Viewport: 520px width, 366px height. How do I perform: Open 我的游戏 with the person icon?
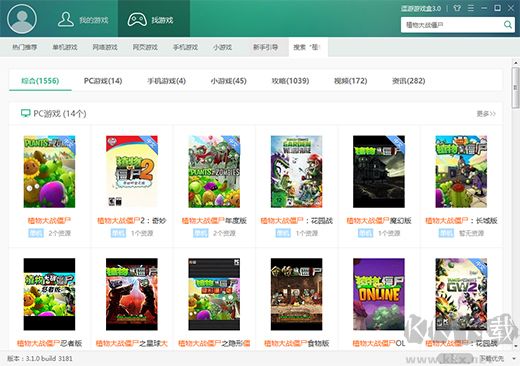(x=83, y=20)
